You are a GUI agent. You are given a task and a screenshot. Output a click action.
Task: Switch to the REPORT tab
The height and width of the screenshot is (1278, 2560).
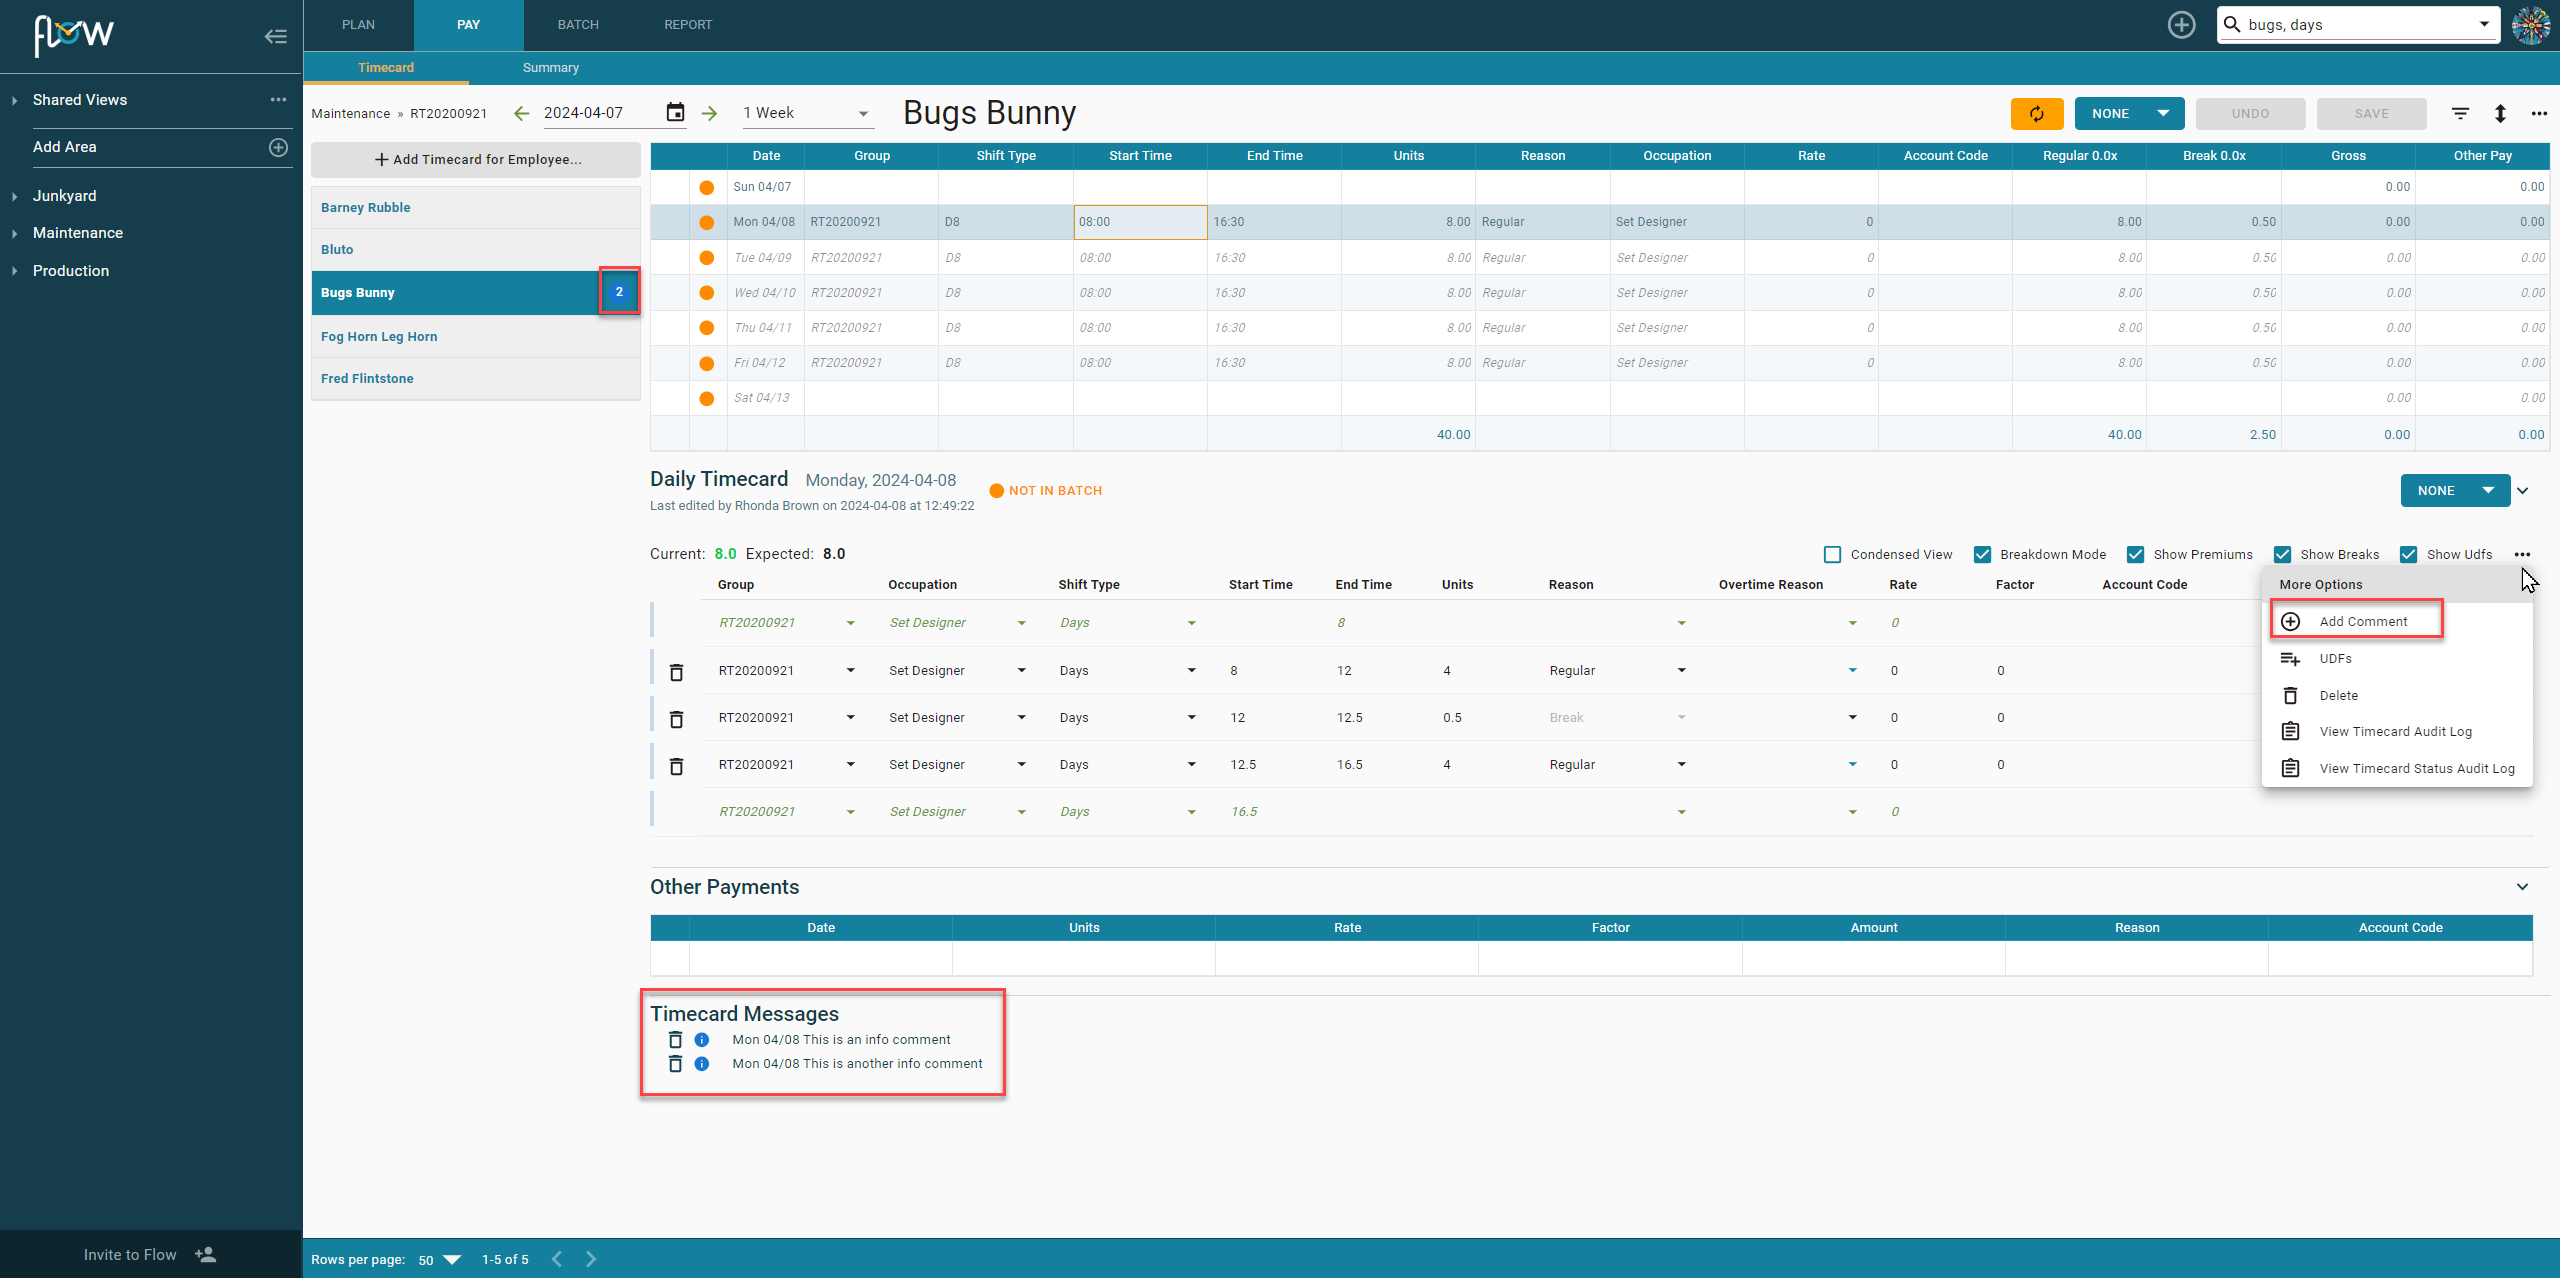[688, 25]
